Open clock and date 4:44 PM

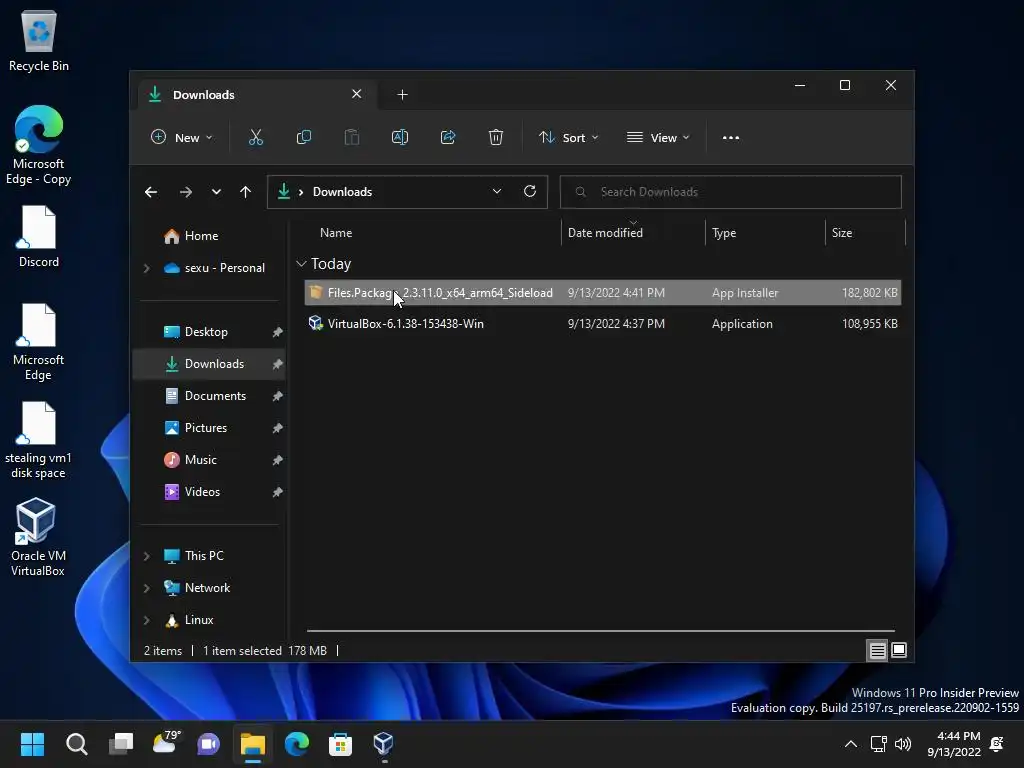954,744
